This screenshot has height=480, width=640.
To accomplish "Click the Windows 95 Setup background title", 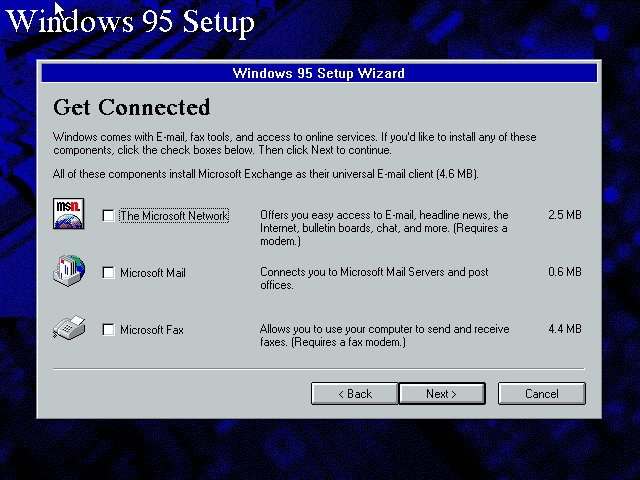I will 131,22.
